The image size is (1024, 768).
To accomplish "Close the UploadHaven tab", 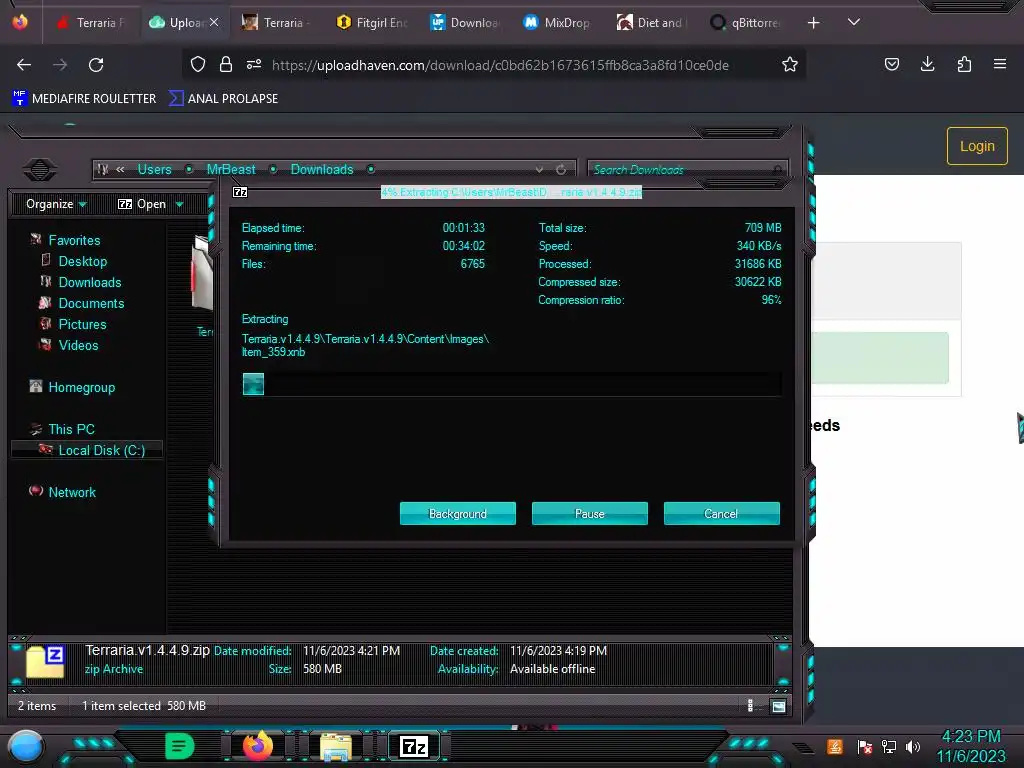I will pyautogui.click(x=214, y=22).
